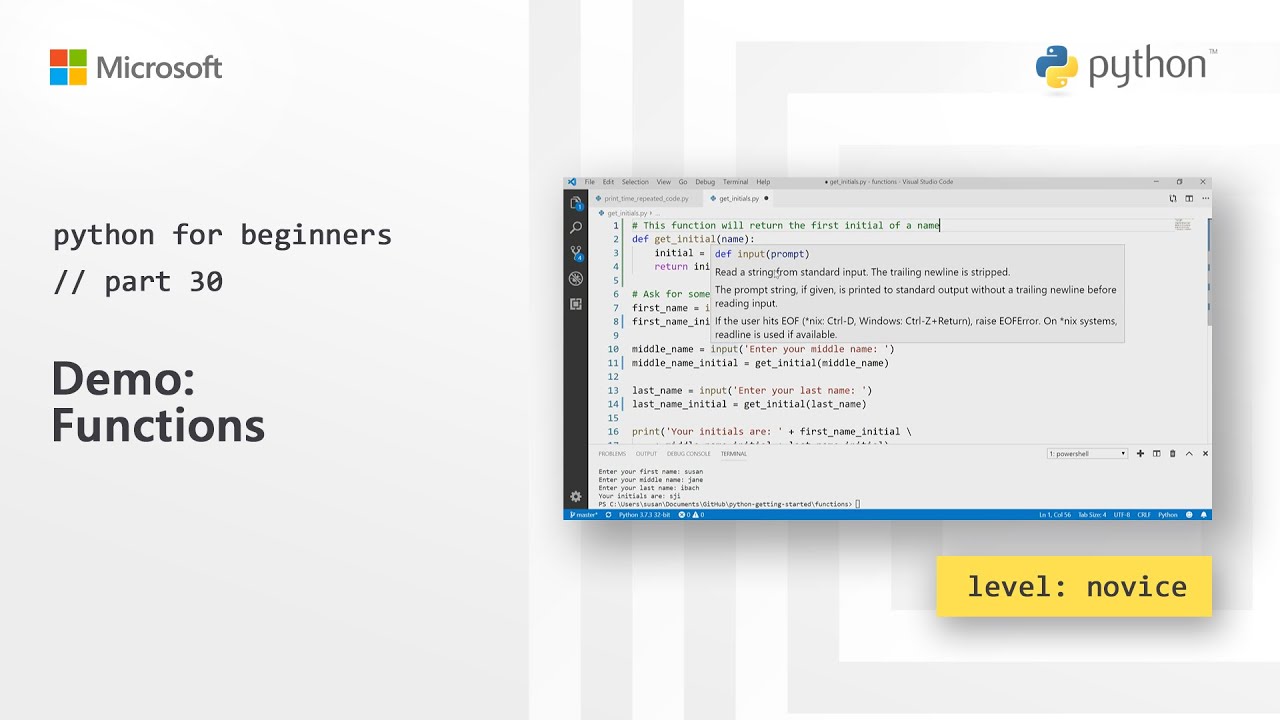This screenshot has height=720, width=1280.
Task: Open the Manage gear at sidebar bottom
Action: pyautogui.click(x=576, y=496)
